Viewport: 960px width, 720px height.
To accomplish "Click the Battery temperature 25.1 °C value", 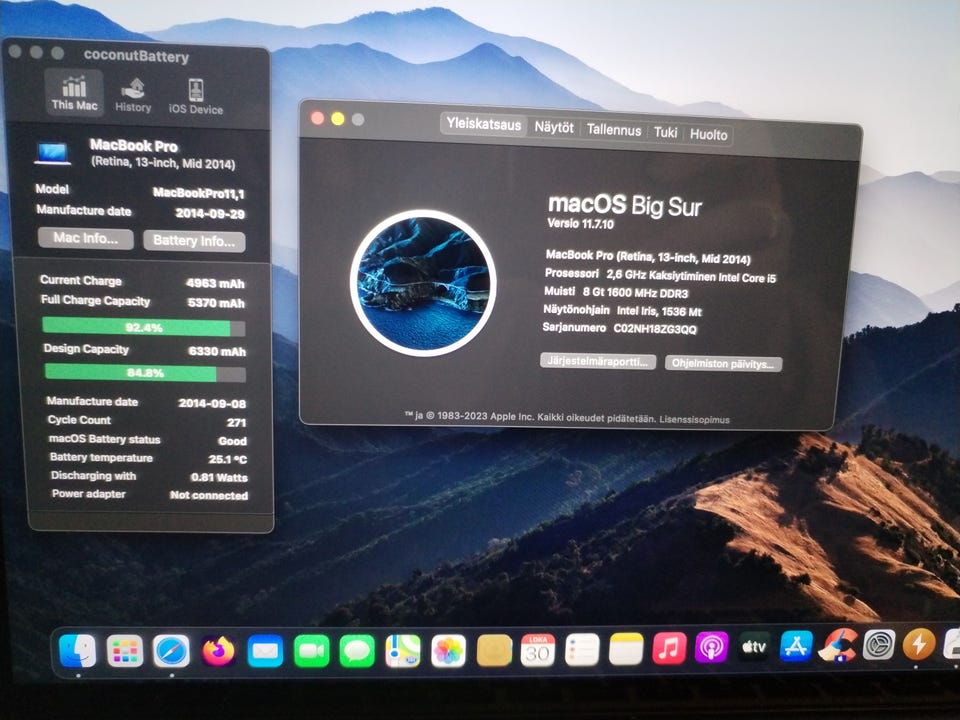I will (227, 459).
